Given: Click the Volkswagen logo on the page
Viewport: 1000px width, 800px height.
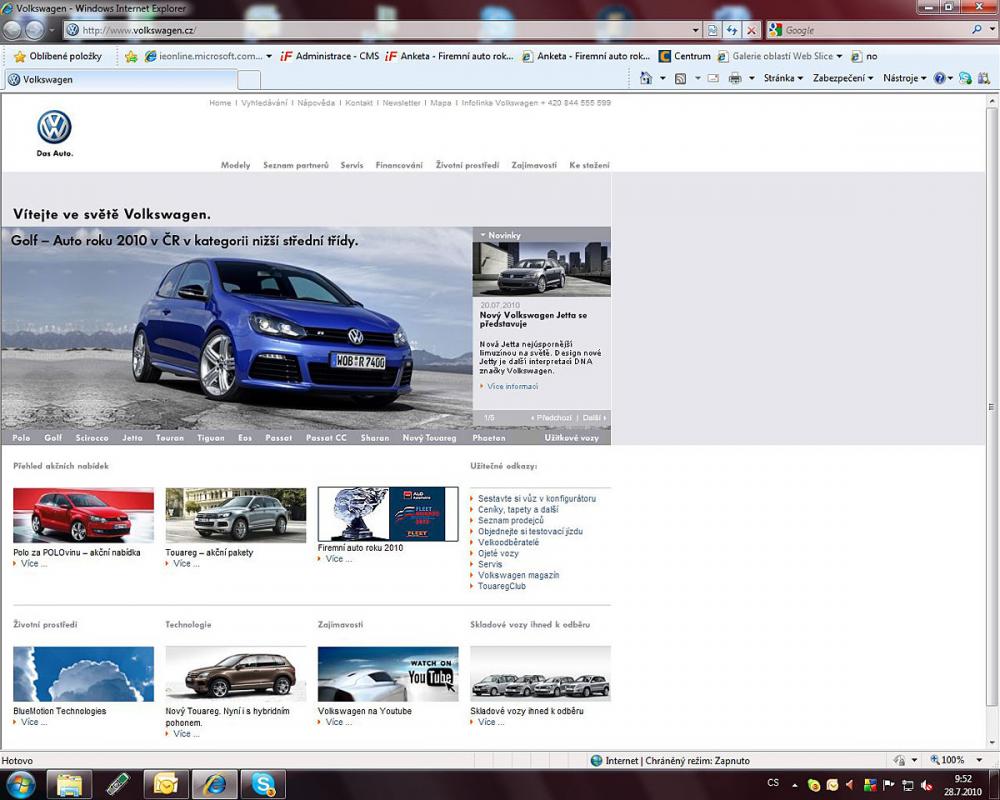Looking at the screenshot, I should [x=54, y=127].
